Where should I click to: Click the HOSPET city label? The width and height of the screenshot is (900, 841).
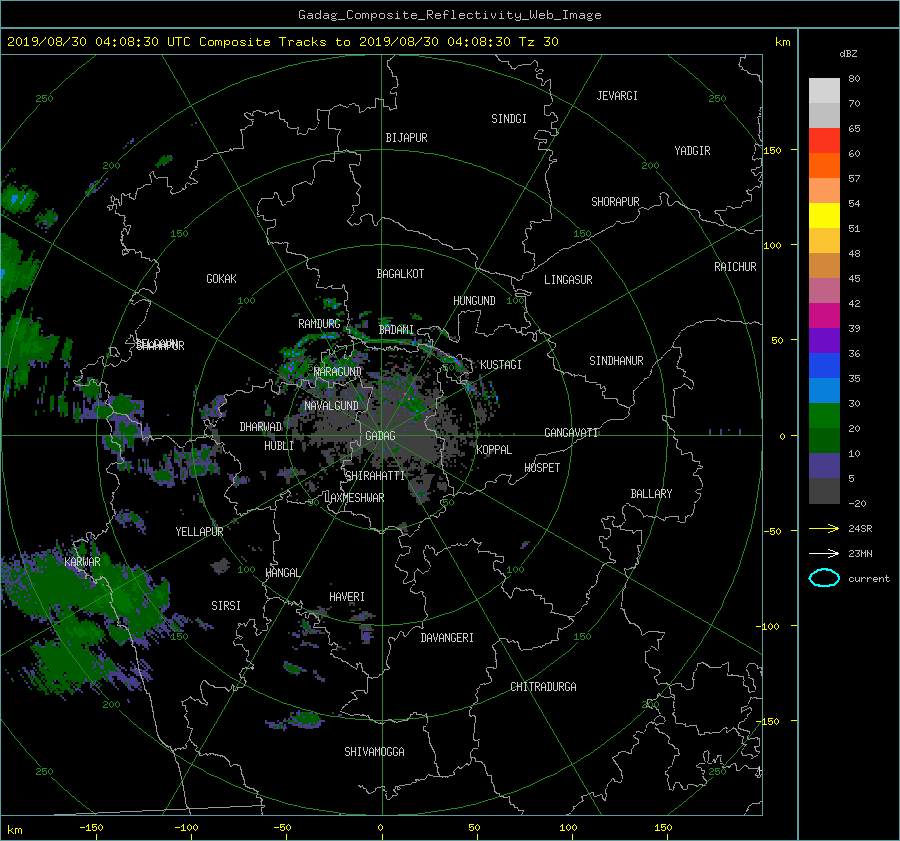(542, 468)
